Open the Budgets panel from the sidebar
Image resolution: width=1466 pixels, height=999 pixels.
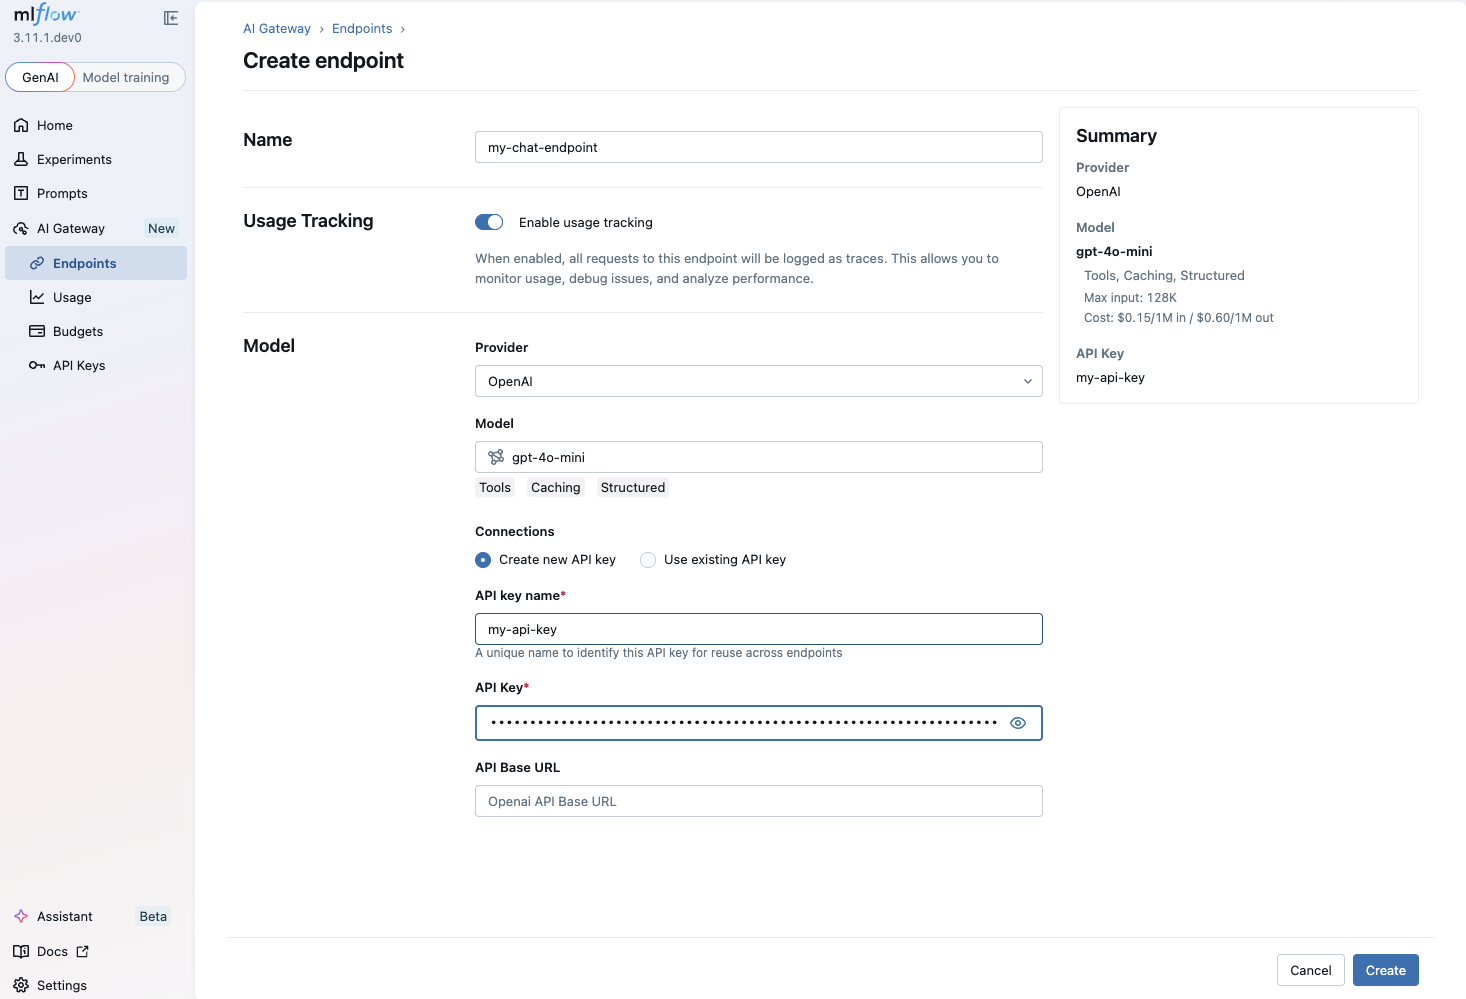(x=78, y=331)
